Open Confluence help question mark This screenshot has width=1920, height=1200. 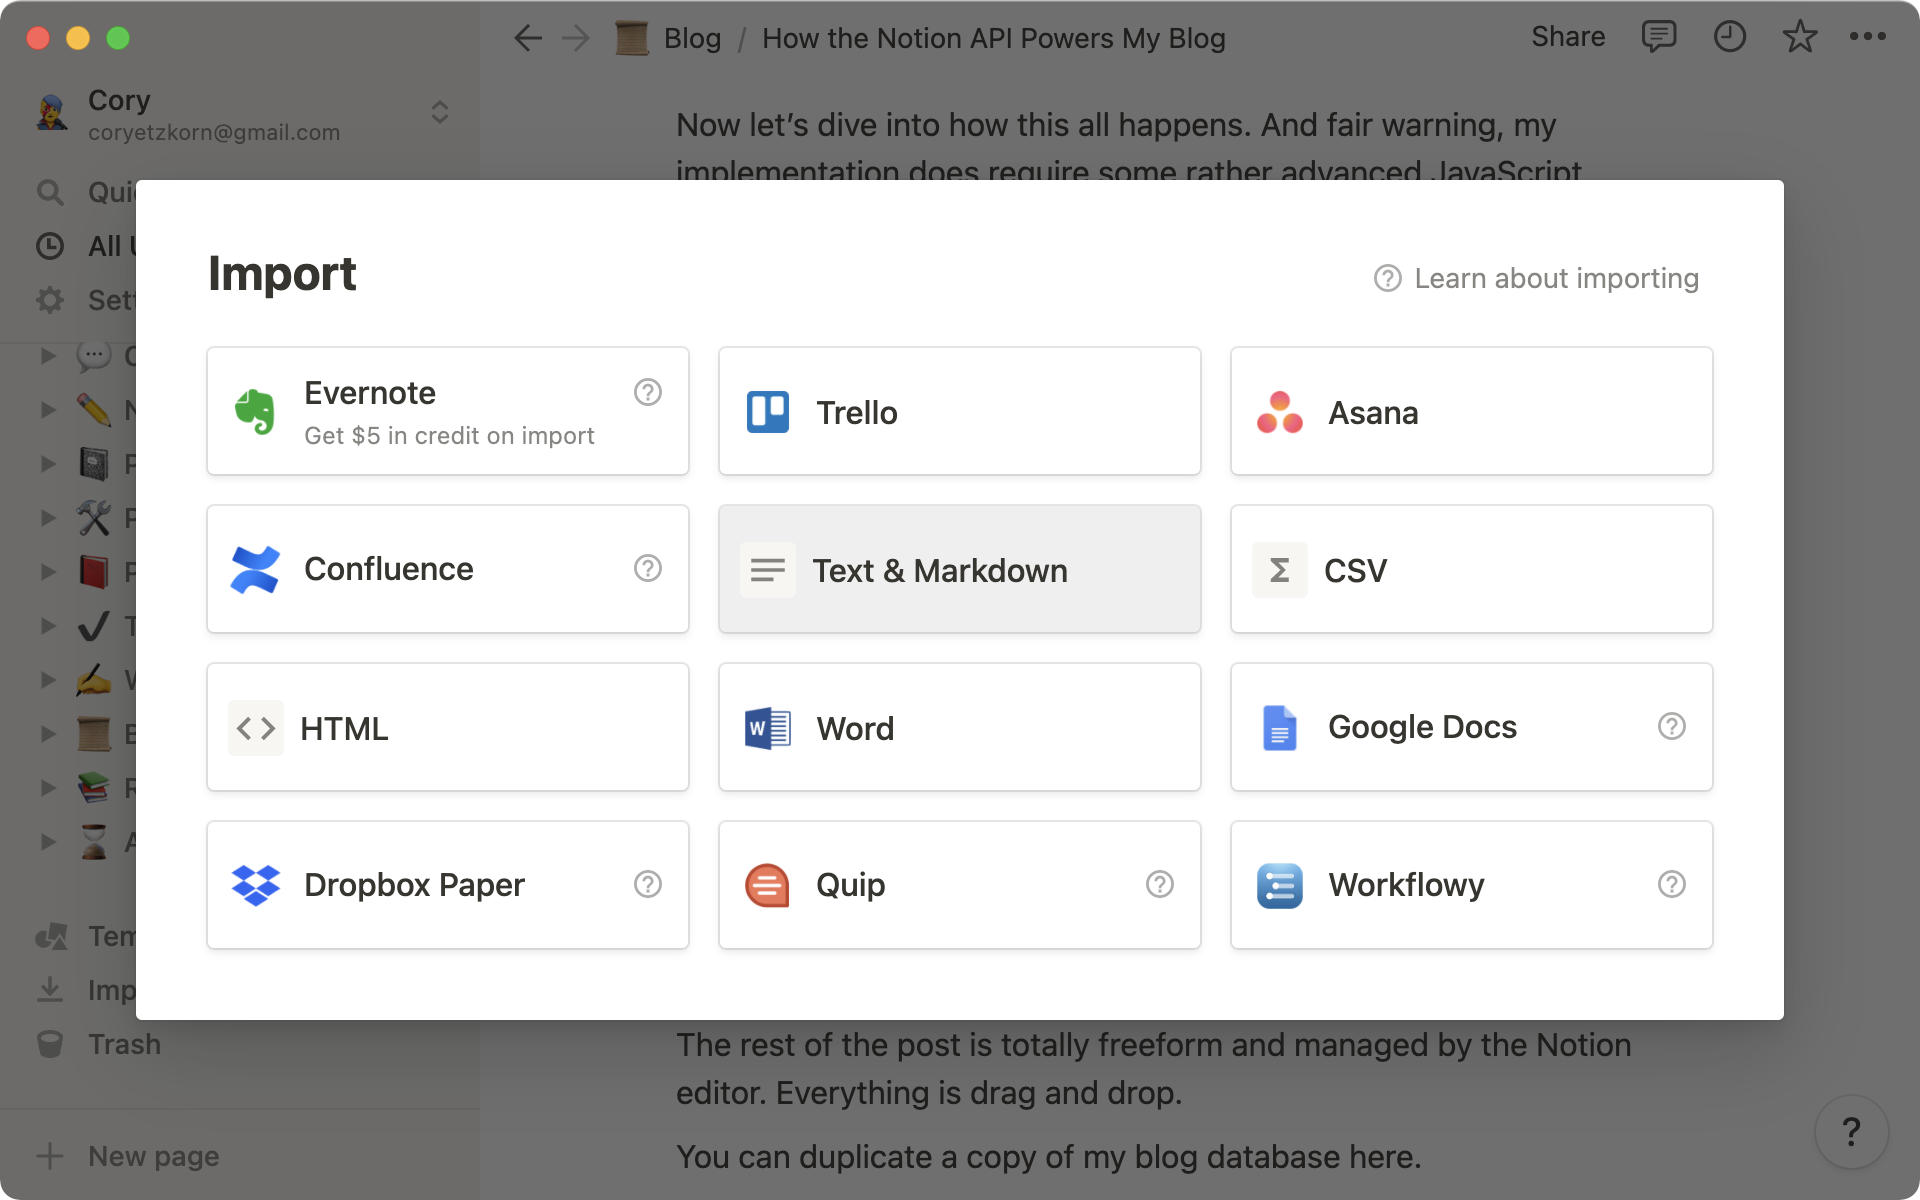pos(648,568)
